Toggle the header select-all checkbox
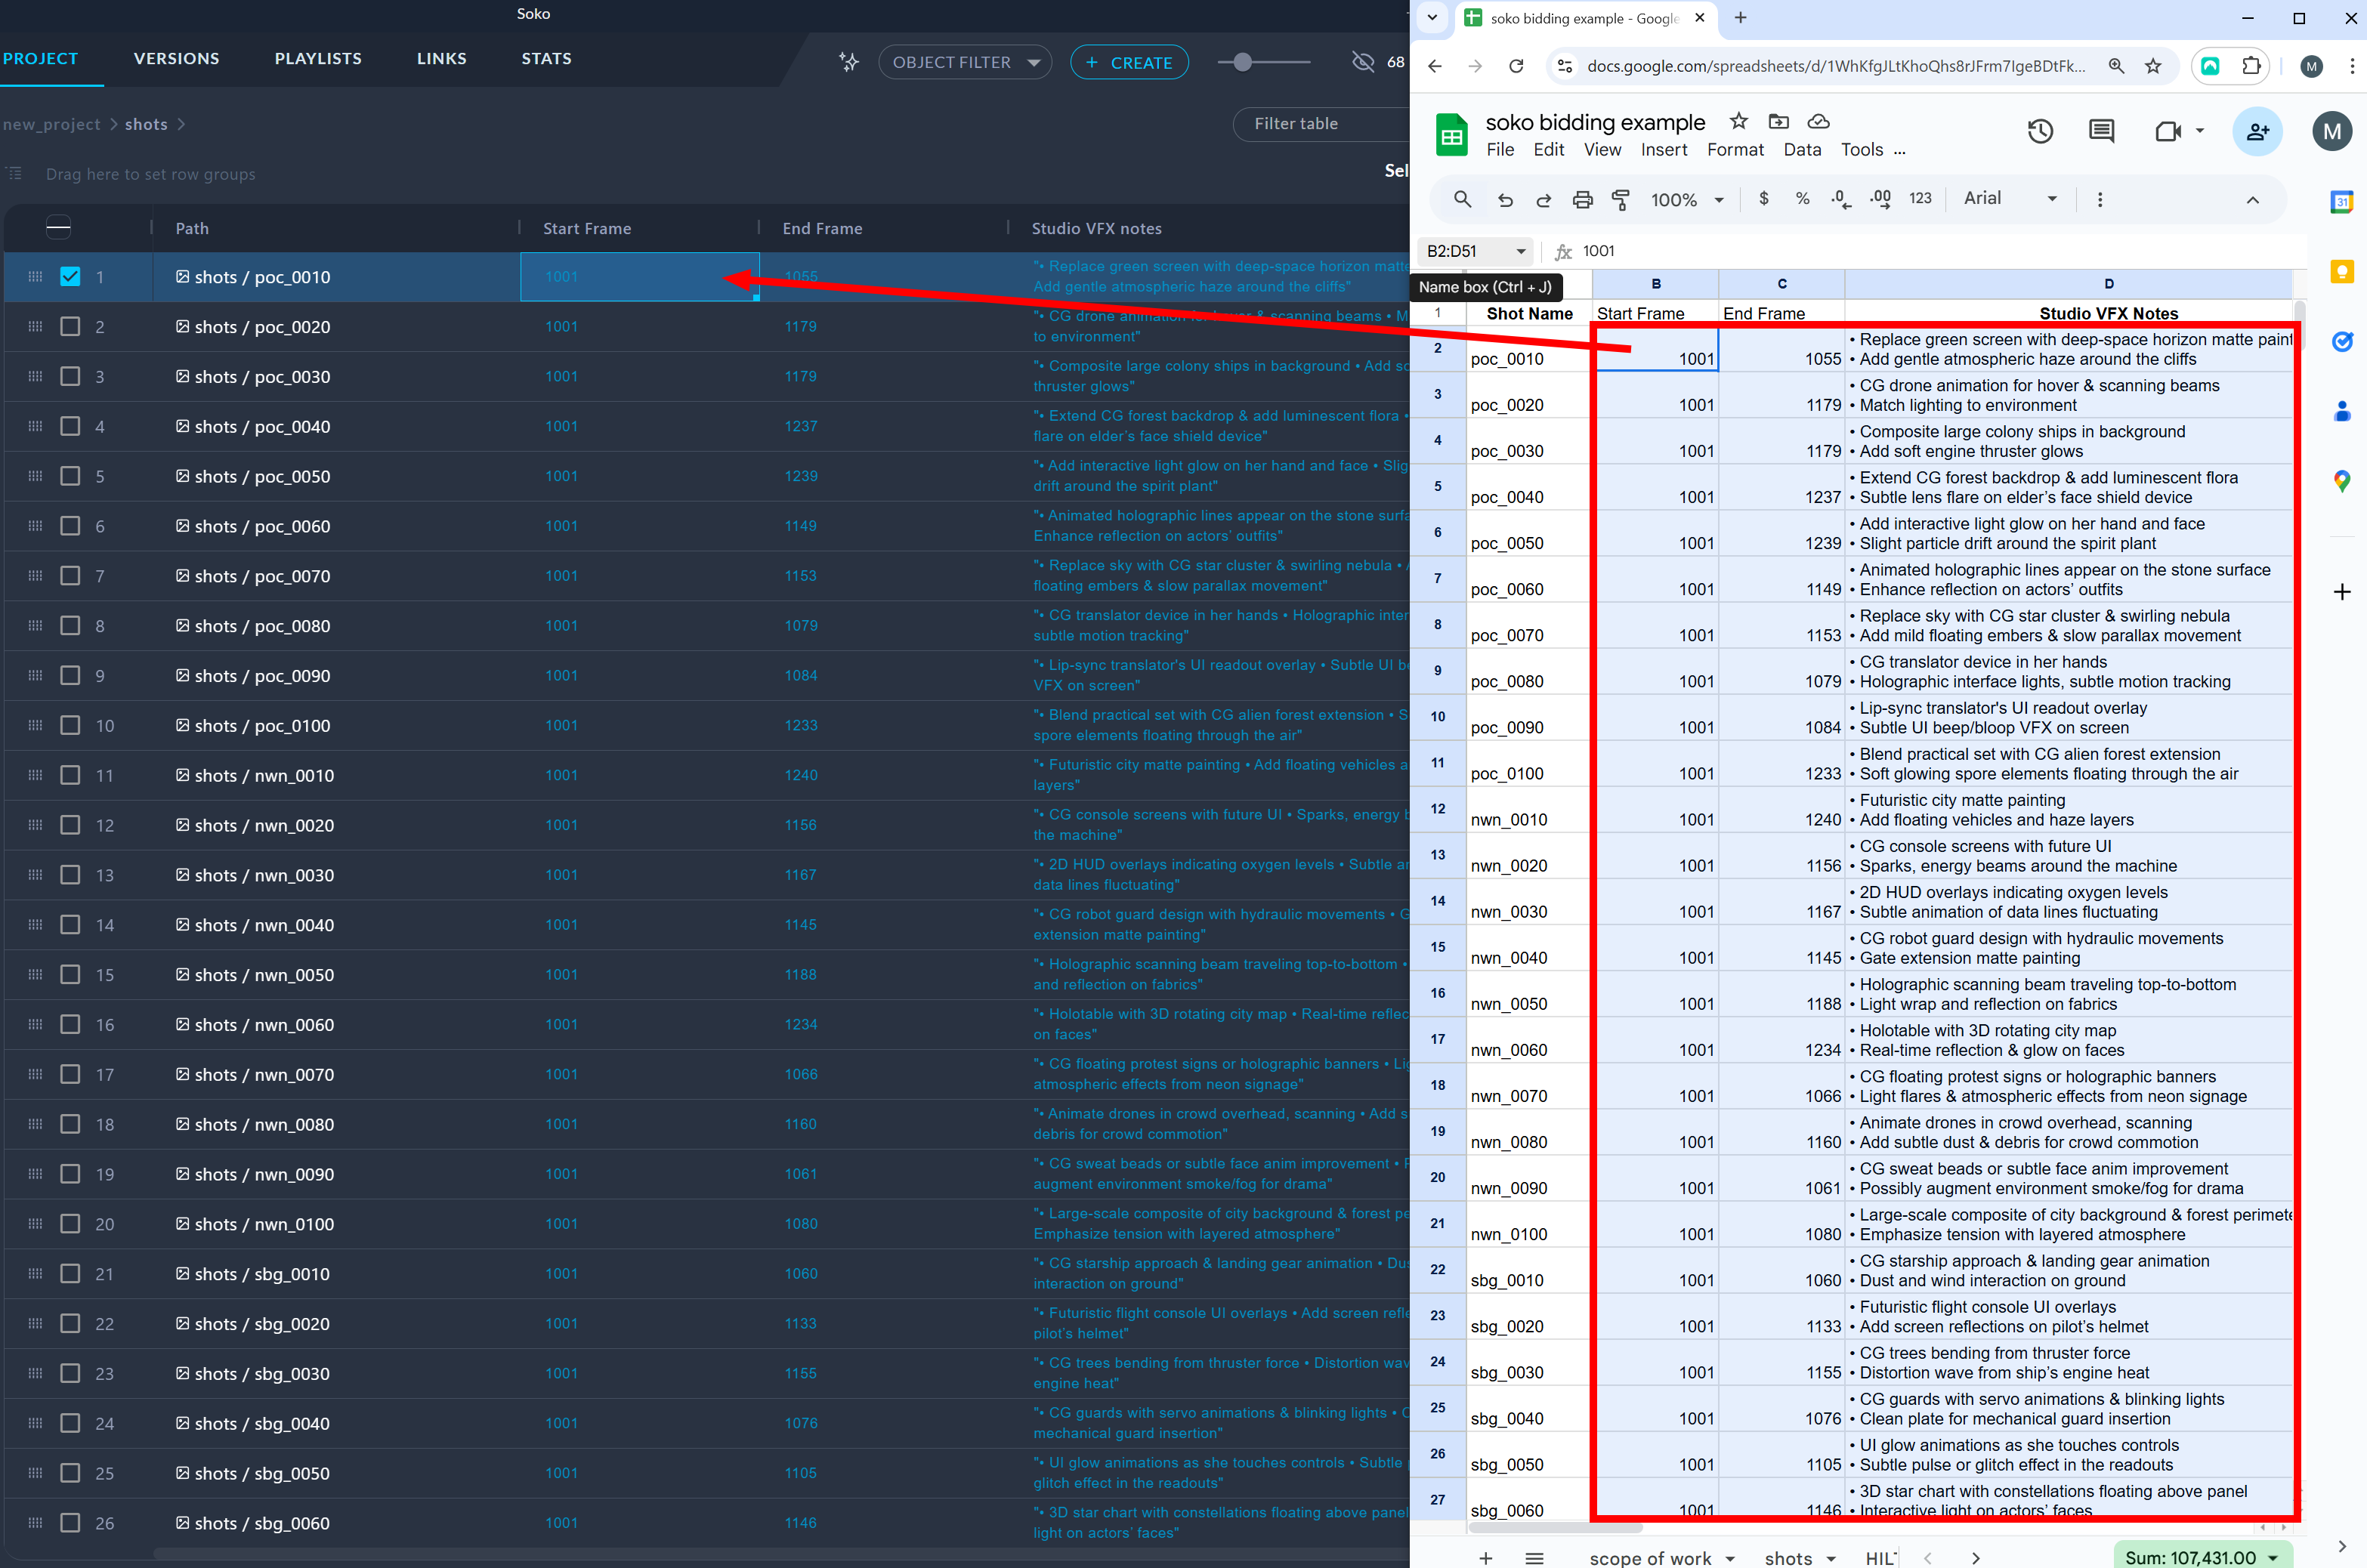The height and width of the screenshot is (1568, 2367). 59,228
